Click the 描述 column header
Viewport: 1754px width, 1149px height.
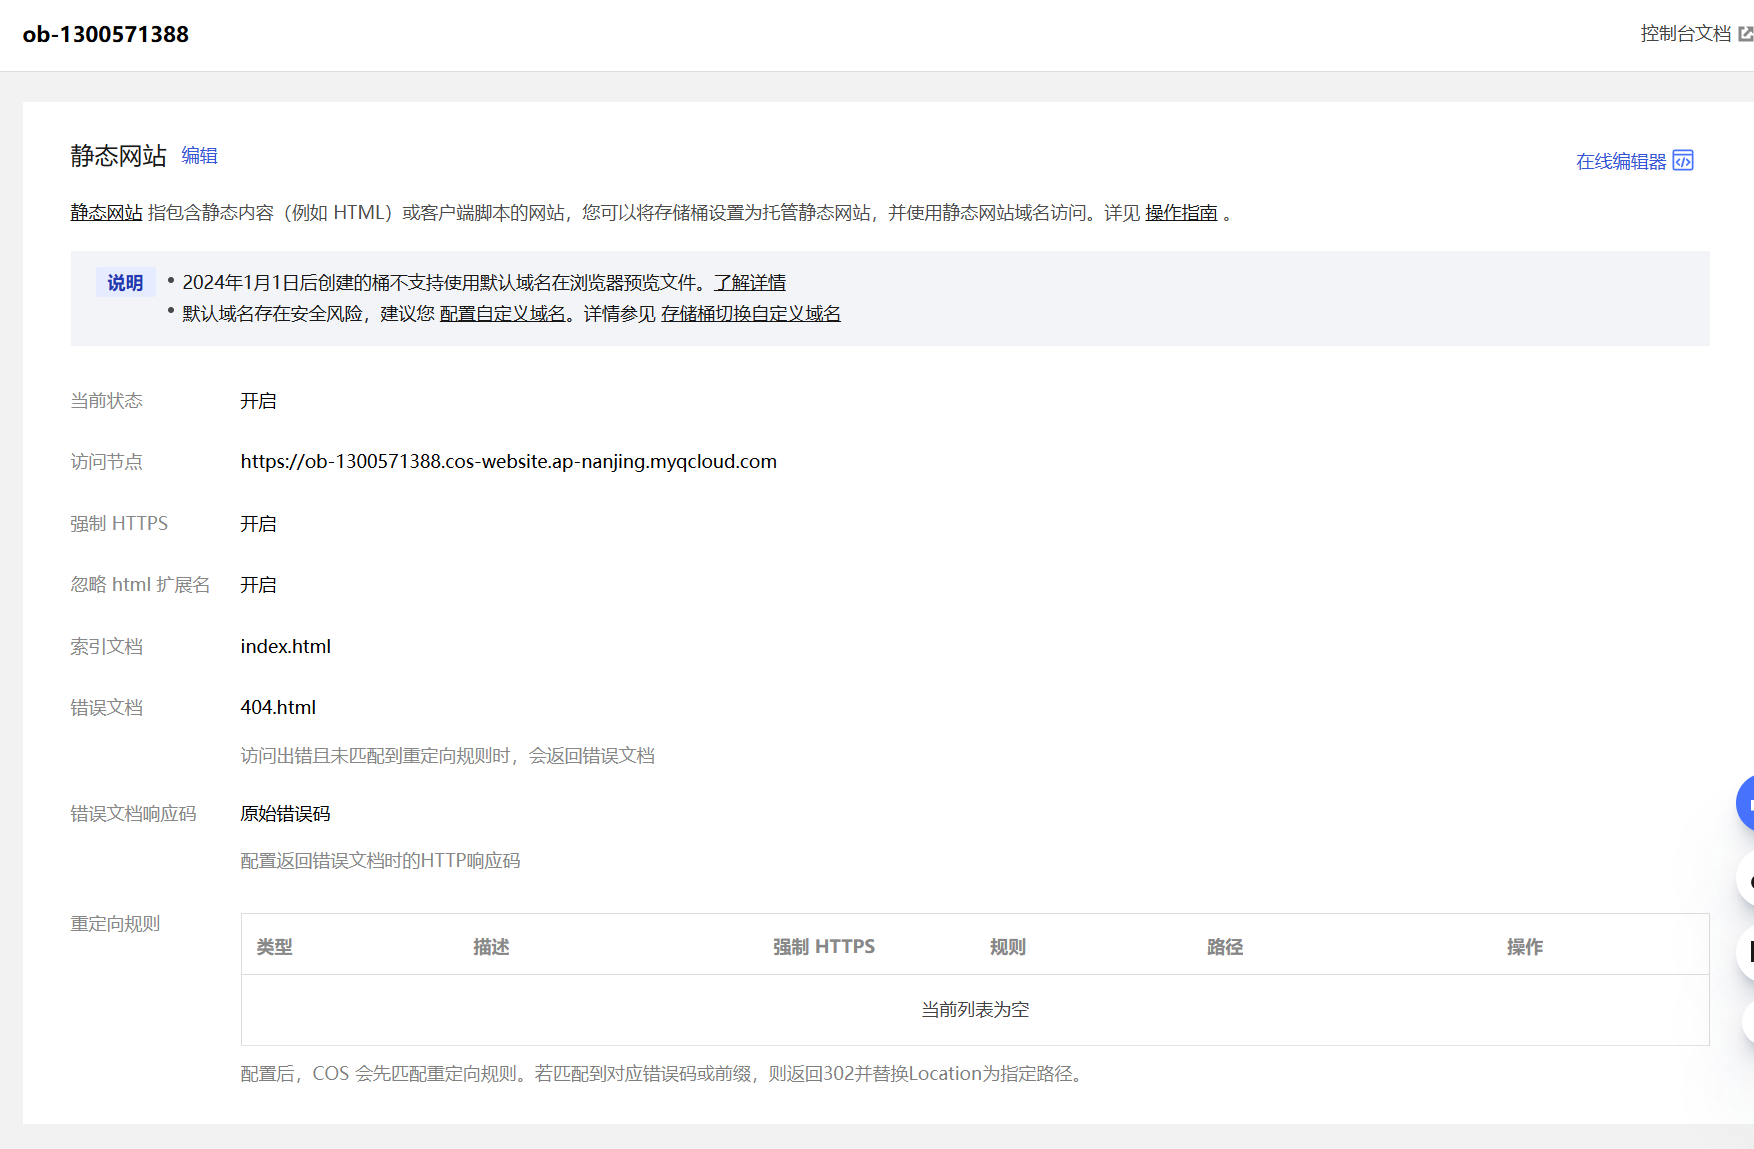coord(491,947)
